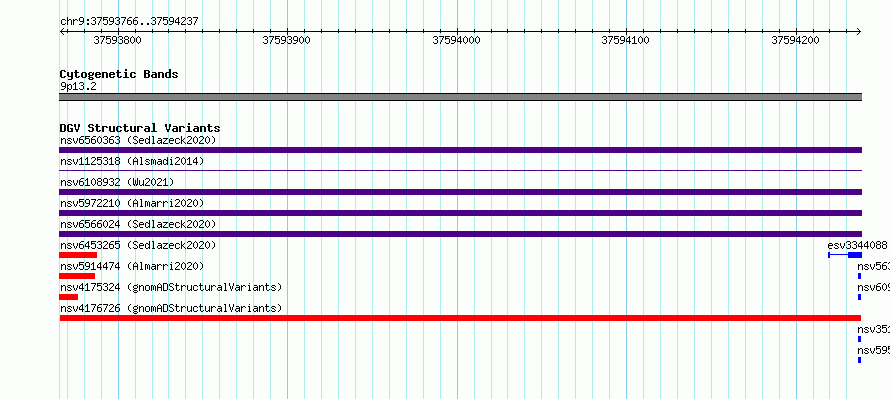
Task: Open variant nsv6566024 (Sedlazeck2020) label
Action: pos(138,224)
